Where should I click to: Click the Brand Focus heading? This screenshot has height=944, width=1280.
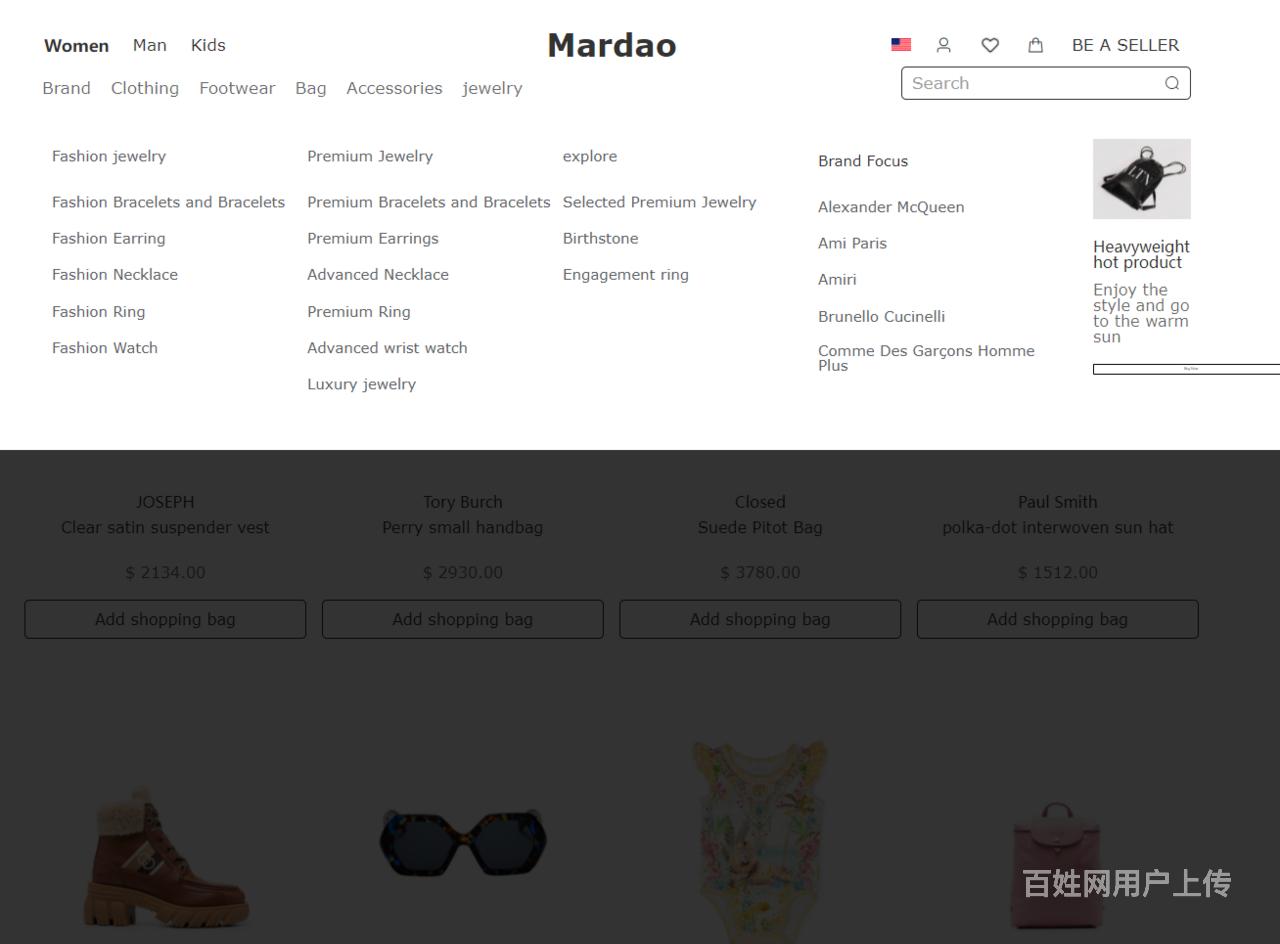coord(863,161)
